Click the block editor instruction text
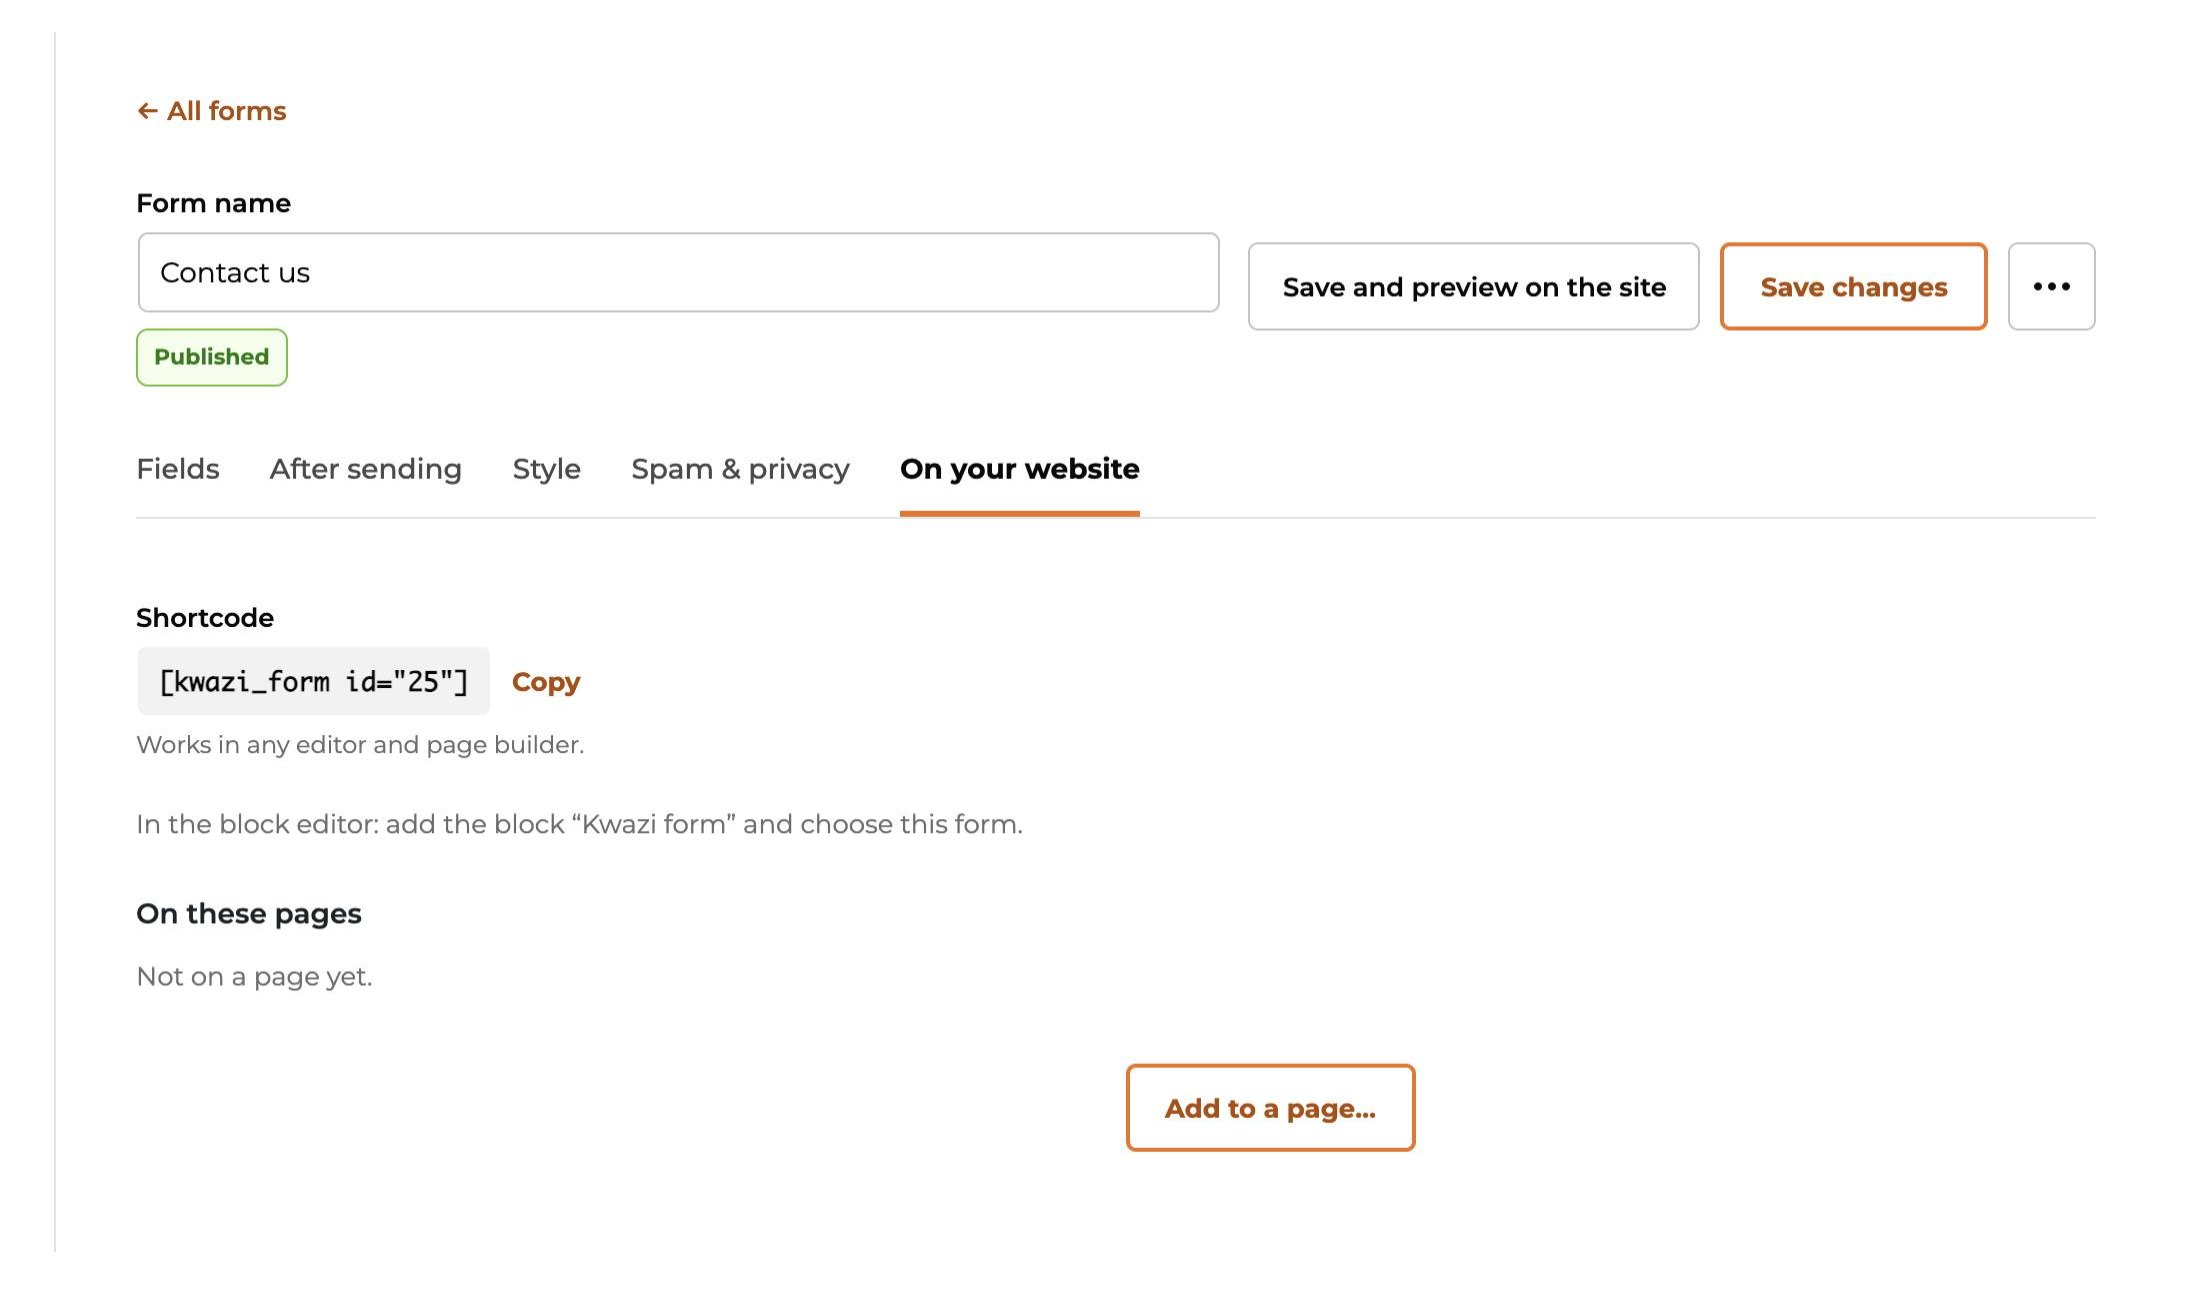 point(579,824)
